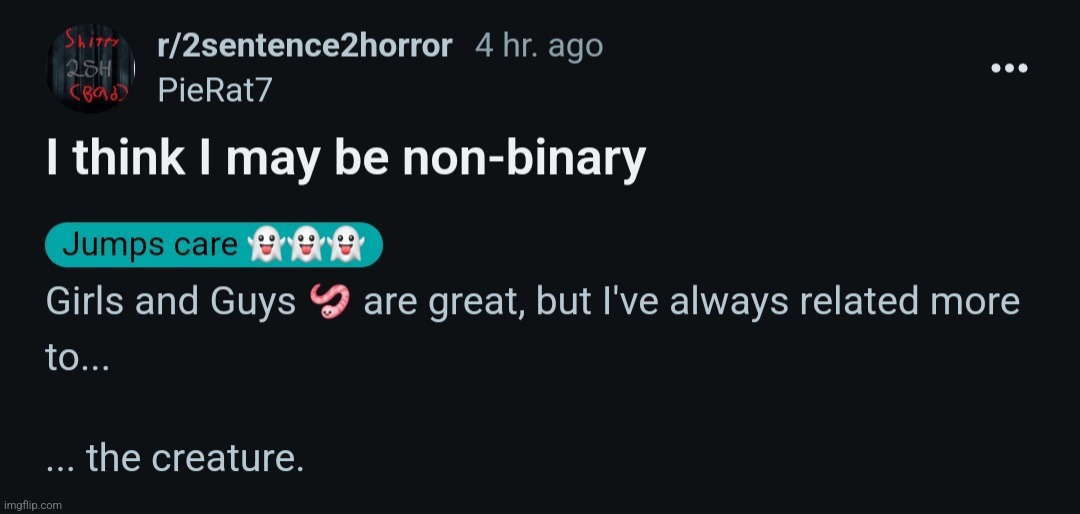1080x514 pixels.
Task: Click the middle ghost emoji in flair
Action: 305,245
